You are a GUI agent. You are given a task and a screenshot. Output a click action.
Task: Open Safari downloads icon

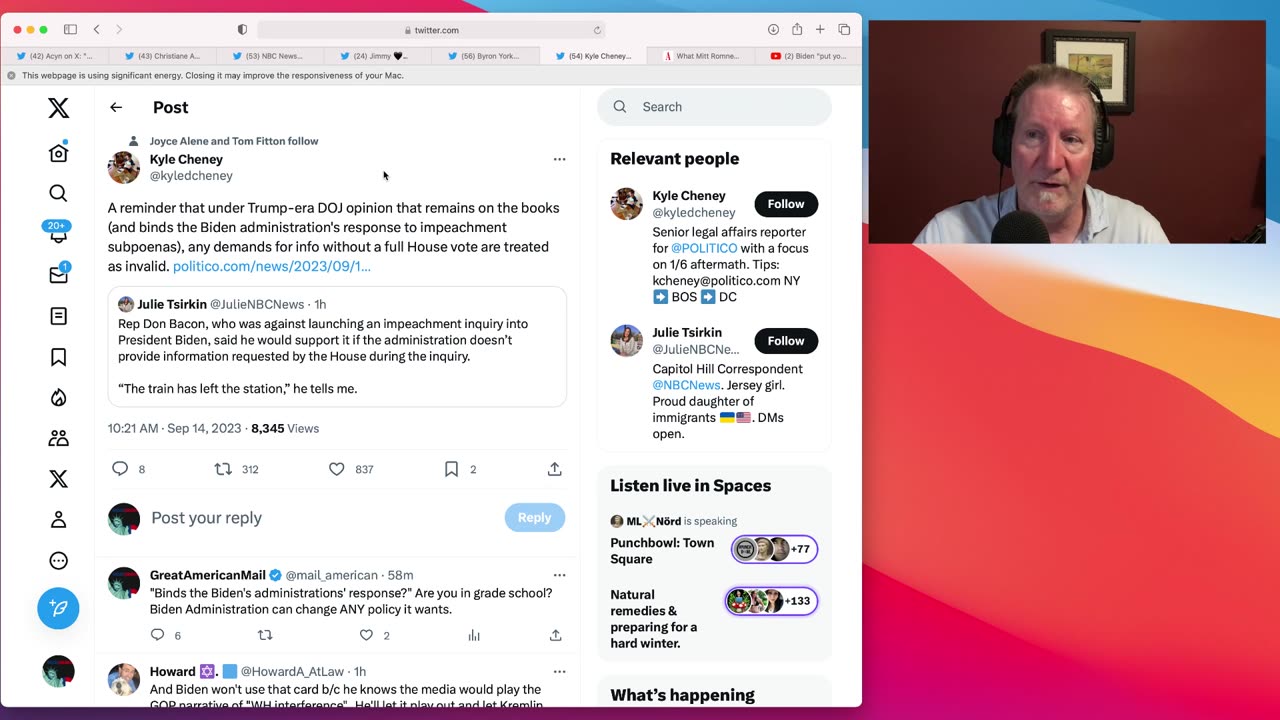(773, 30)
